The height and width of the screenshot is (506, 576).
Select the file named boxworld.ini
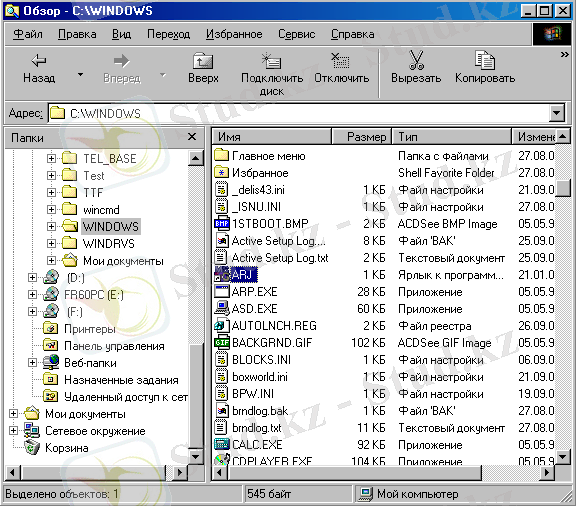click(x=260, y=377)
